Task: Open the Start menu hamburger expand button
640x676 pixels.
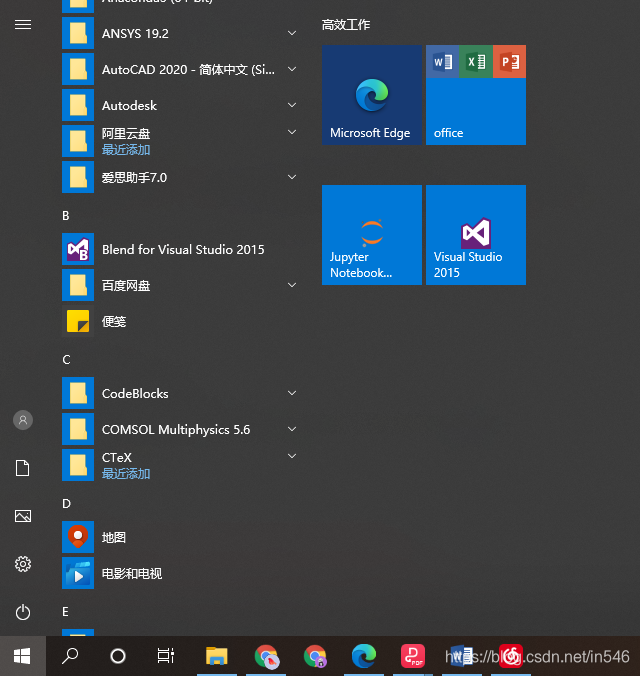Action: (x=23, y=25)
